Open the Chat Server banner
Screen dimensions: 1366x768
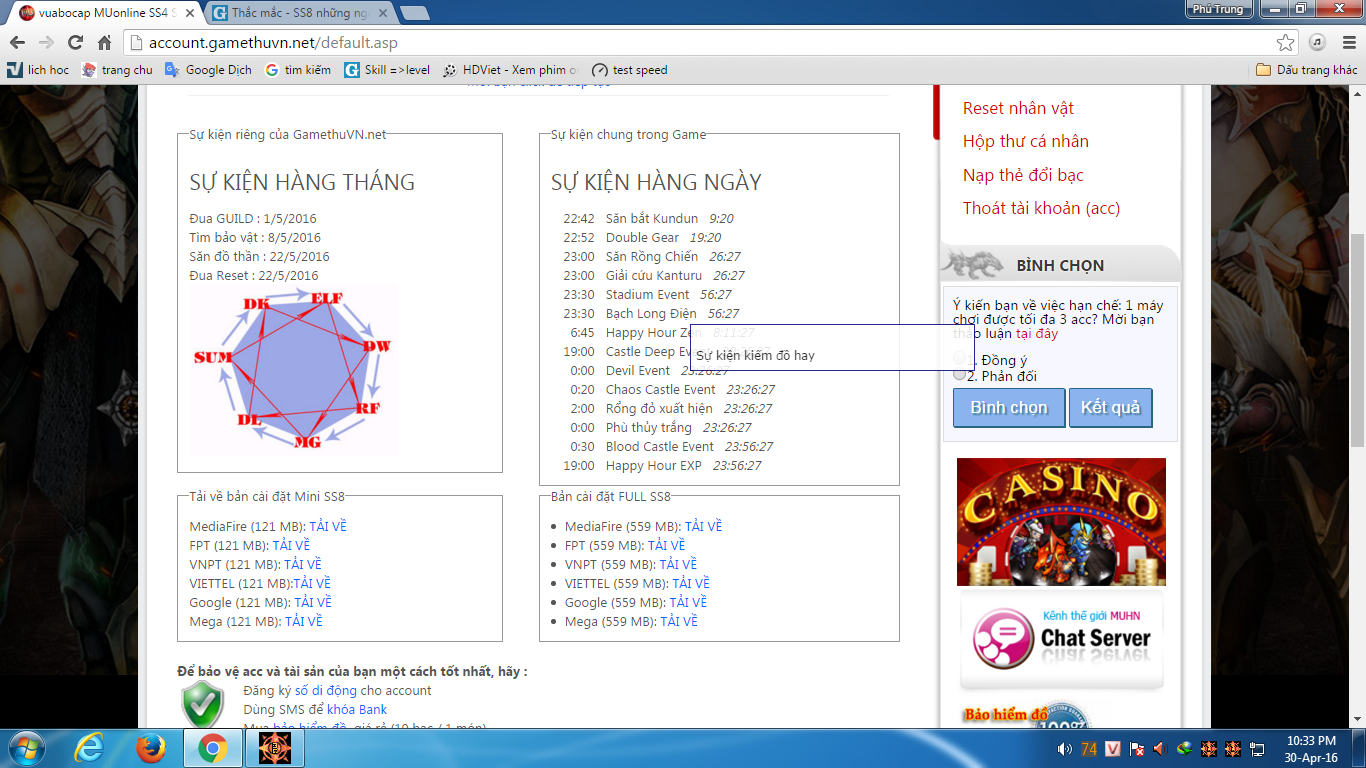pyautogui.click(x=1061, y=640)
